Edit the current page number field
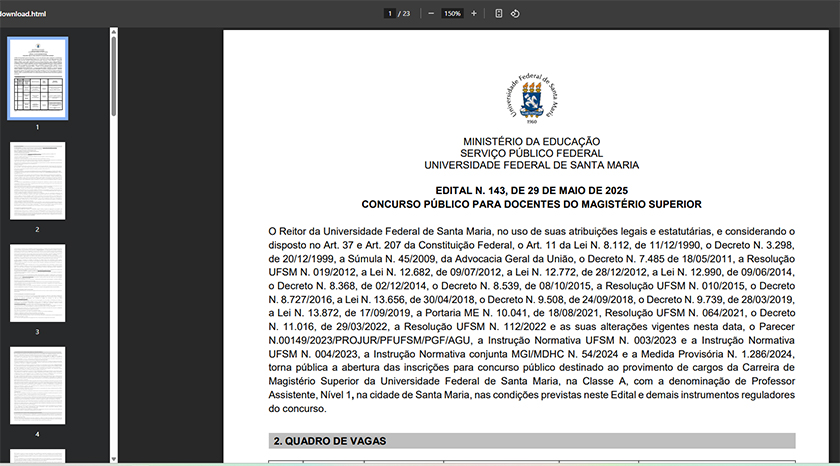The width and height of the screenshot is (840, 466). [389, 13]
